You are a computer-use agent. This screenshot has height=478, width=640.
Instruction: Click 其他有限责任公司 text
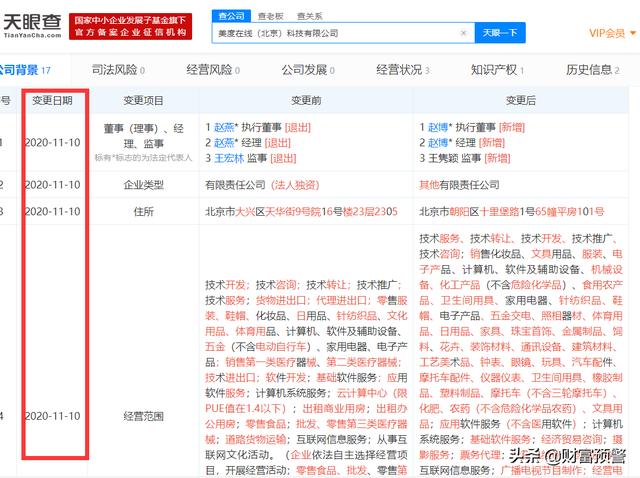click(459, 185)
